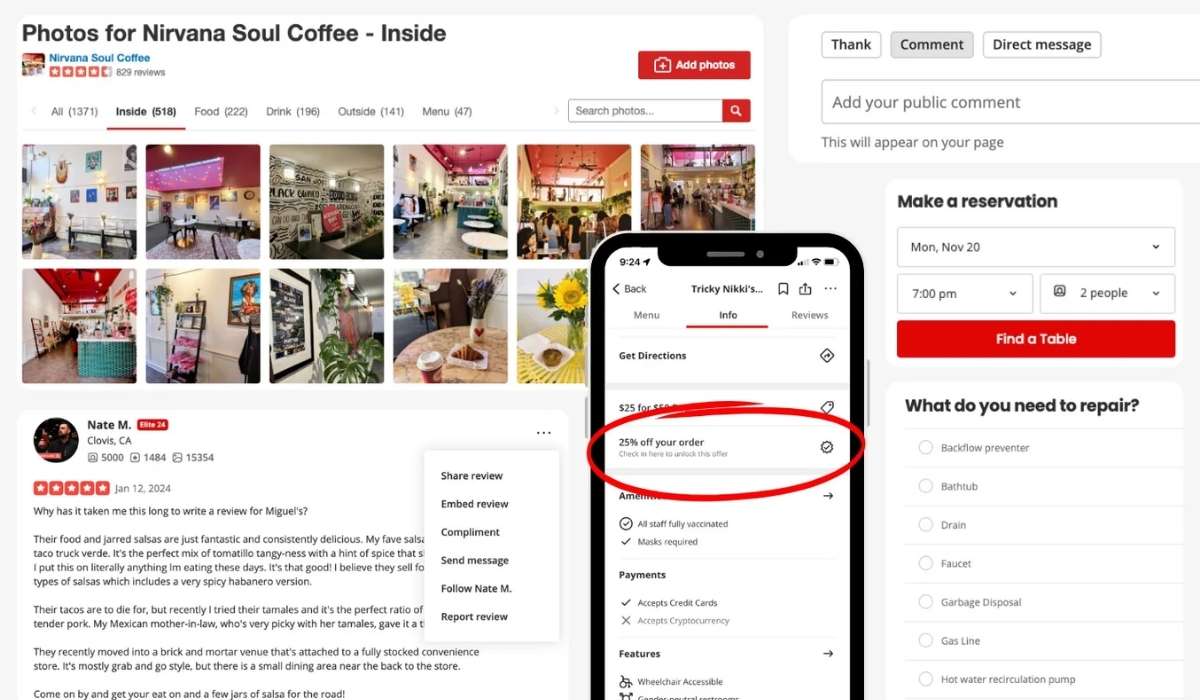Viewport: 1200px width, 700px height.
Task: Open the Mon, Nov 20 date dropdown
Action: tap(1036, 247)
